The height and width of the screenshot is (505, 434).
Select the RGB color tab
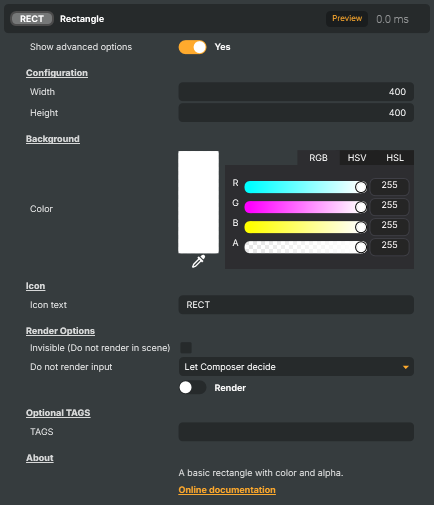(318, 158)
